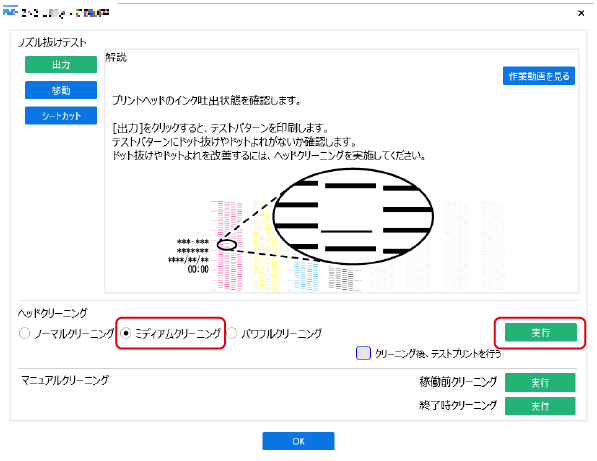Image resolution: width=597 pixels, height=461 pixels.
Task: Click the yellow test pattern column
Action: [x=264, y=246]
